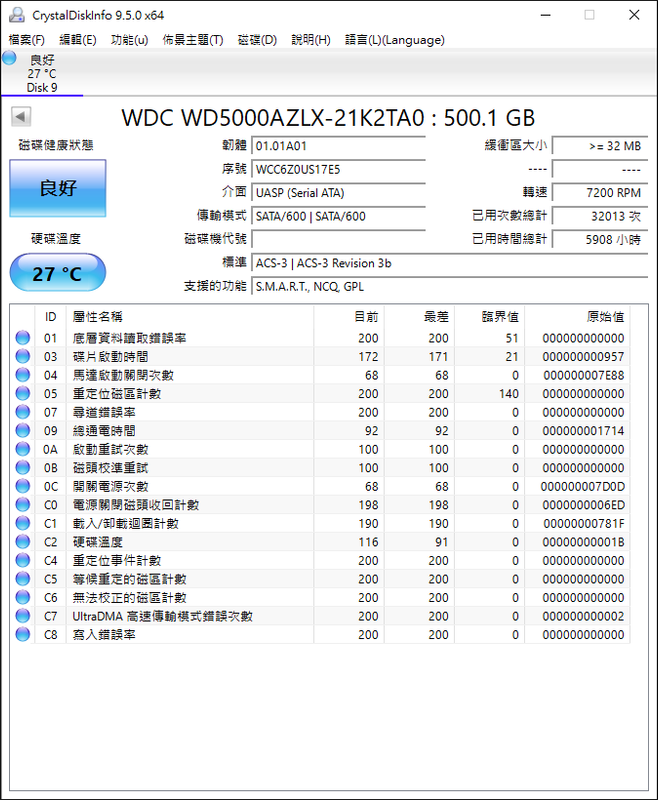Click status orb for ID 05 row
The image size is (658, 800).
tap(22, 393)
